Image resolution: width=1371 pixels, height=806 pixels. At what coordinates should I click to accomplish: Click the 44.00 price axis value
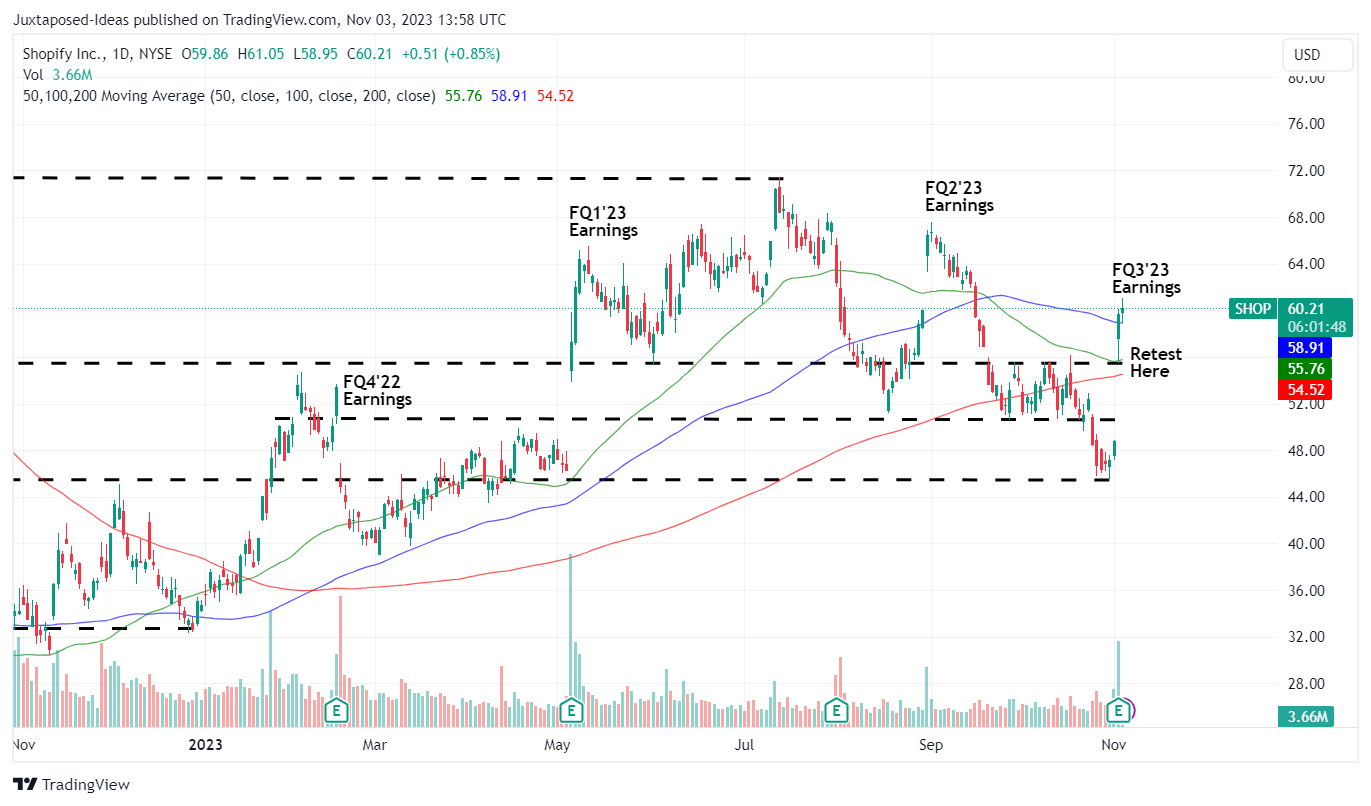click(x=1304, y=497)
